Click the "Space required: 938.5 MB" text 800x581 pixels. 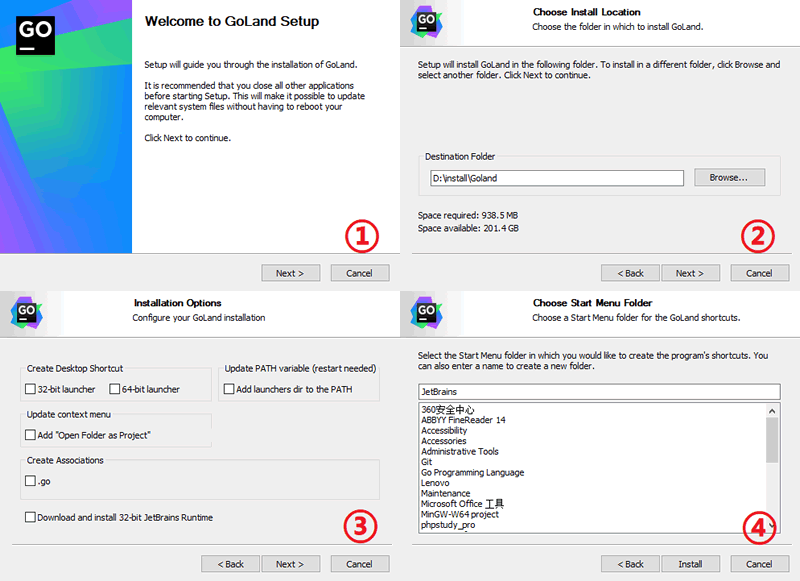(468, 215)
